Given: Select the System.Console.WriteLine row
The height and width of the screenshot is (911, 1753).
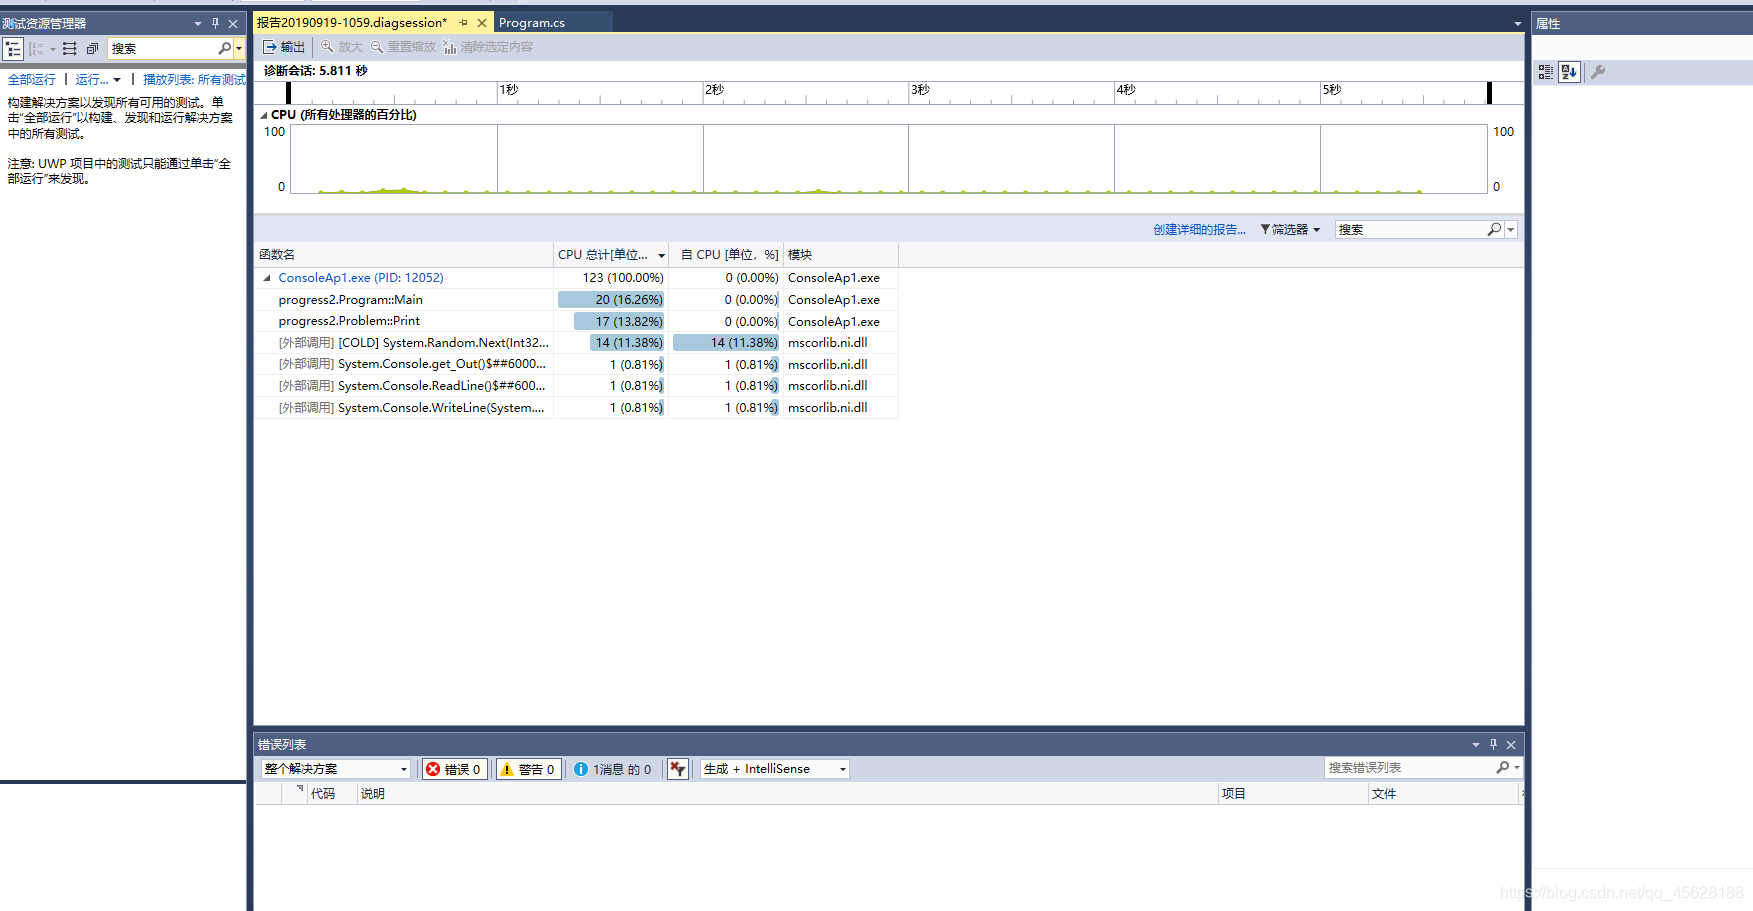Looking at the screenshot, I should pos(576,407).
